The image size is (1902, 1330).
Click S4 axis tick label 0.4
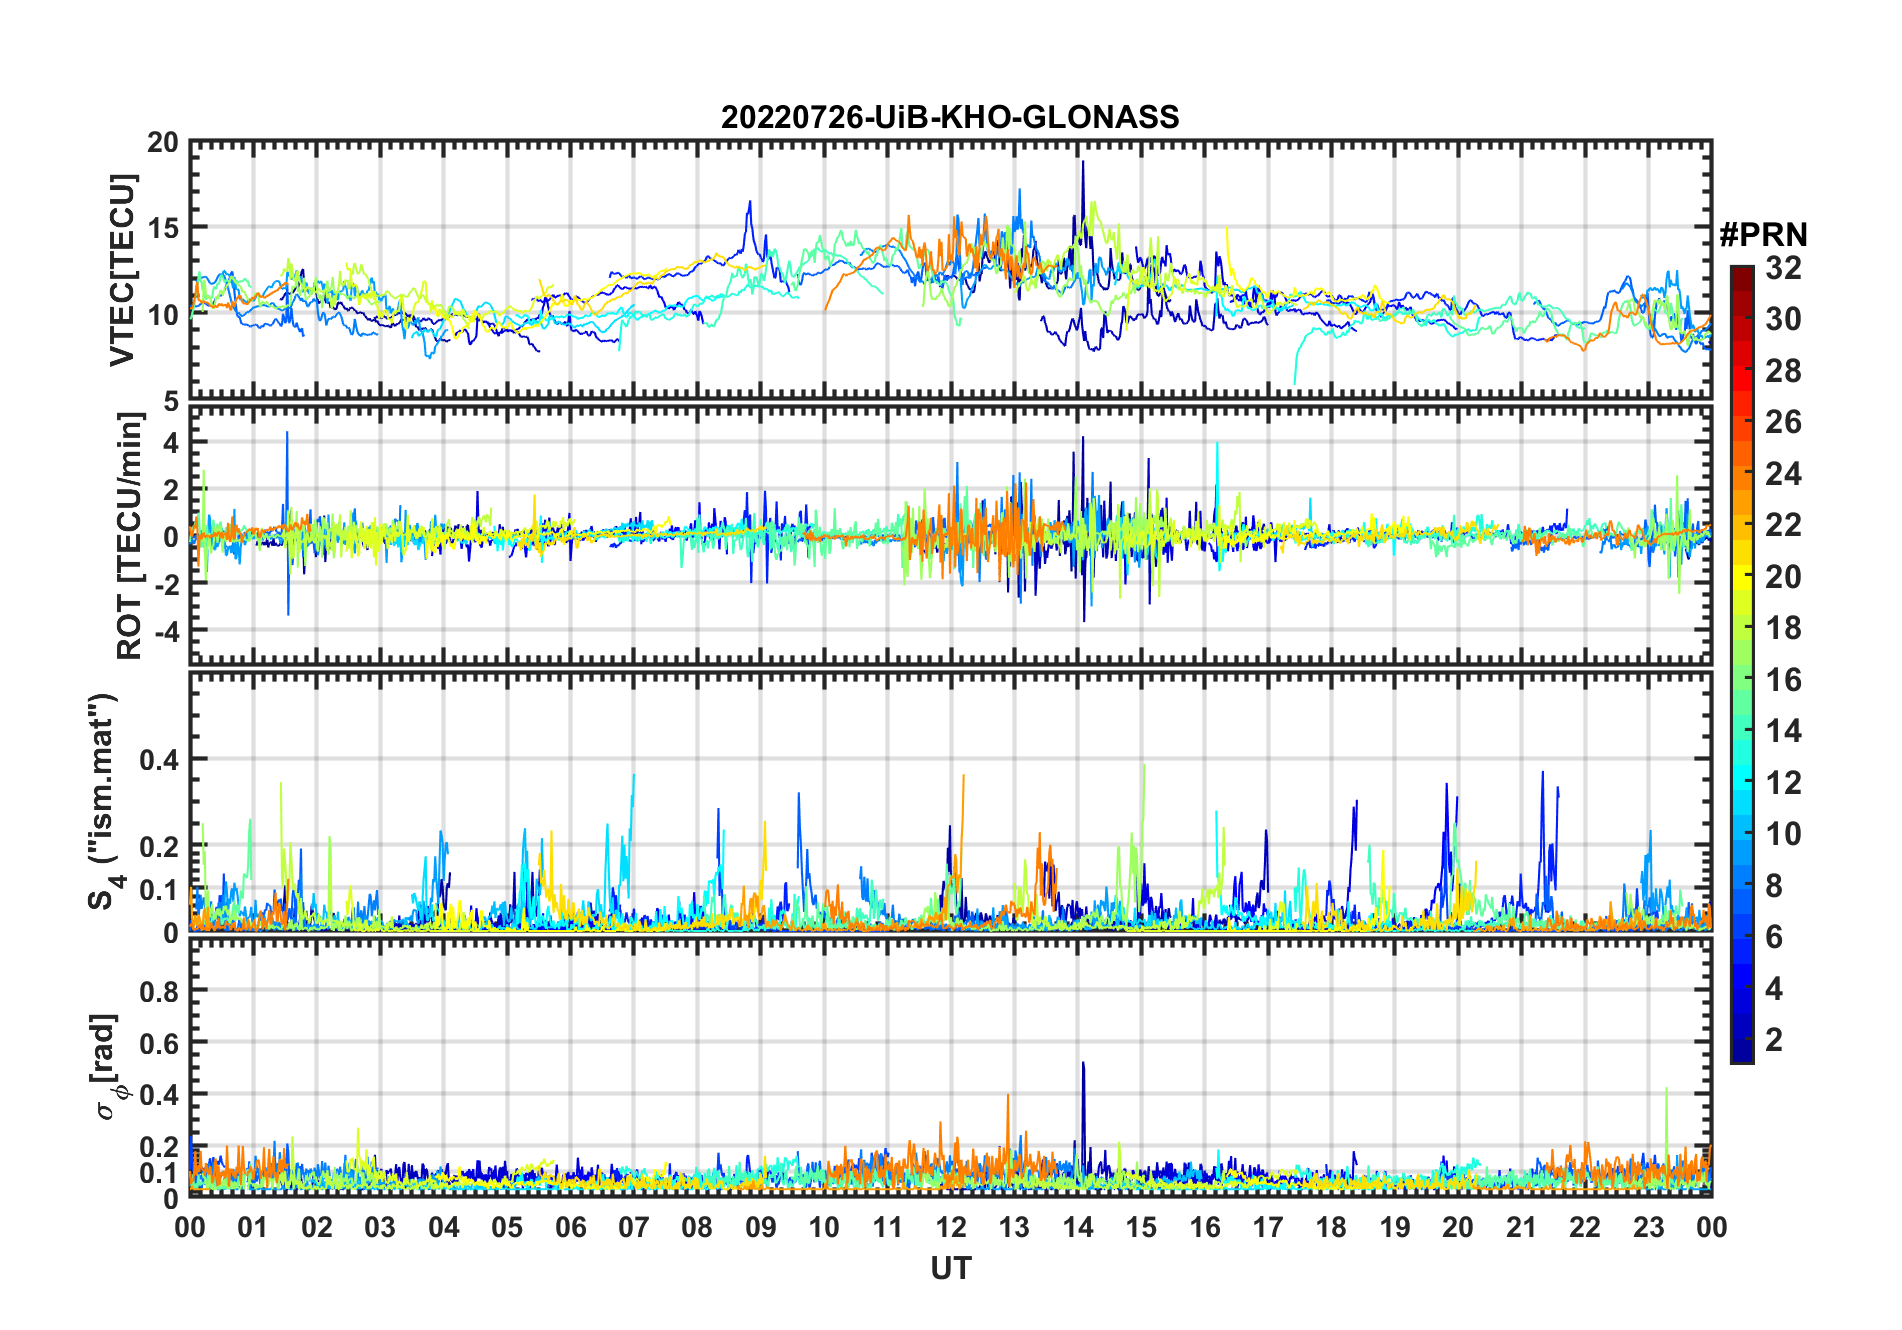pos(158,760)
